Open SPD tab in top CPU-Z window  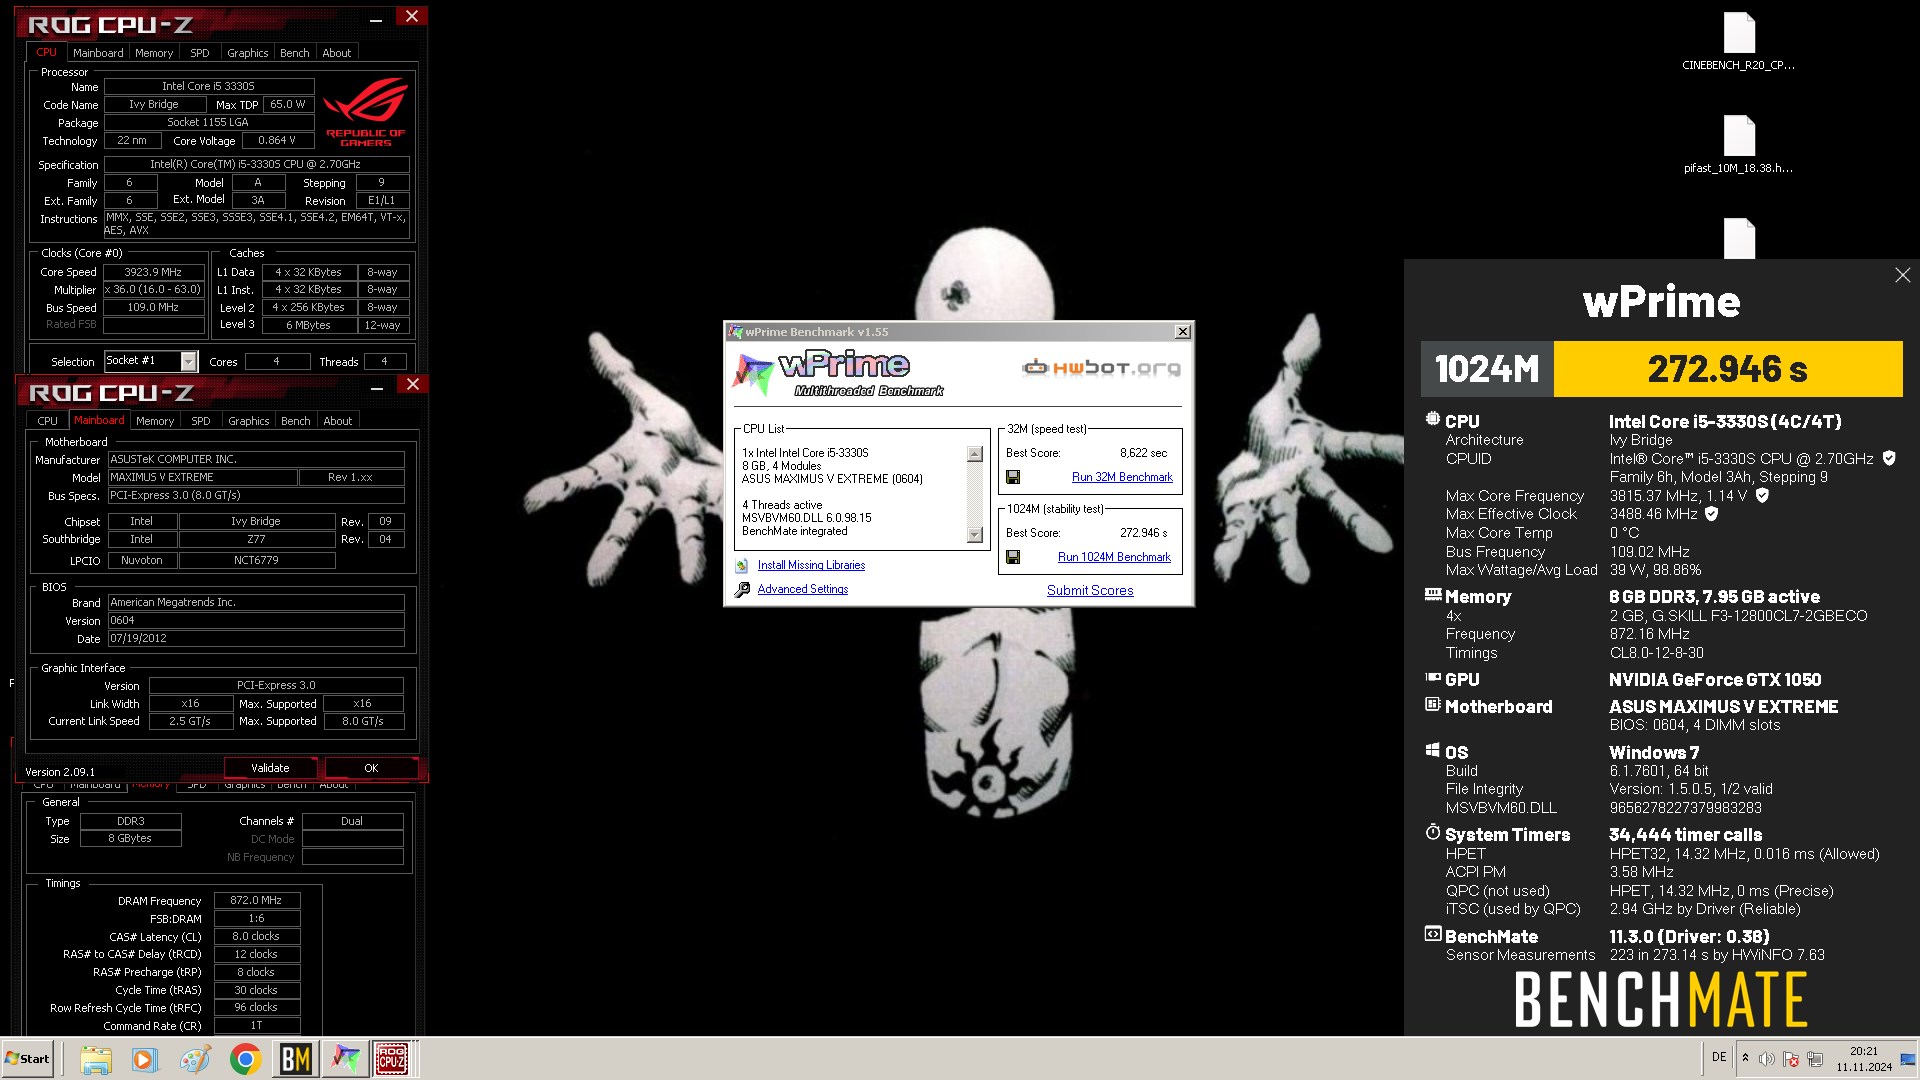pos(200,53)
